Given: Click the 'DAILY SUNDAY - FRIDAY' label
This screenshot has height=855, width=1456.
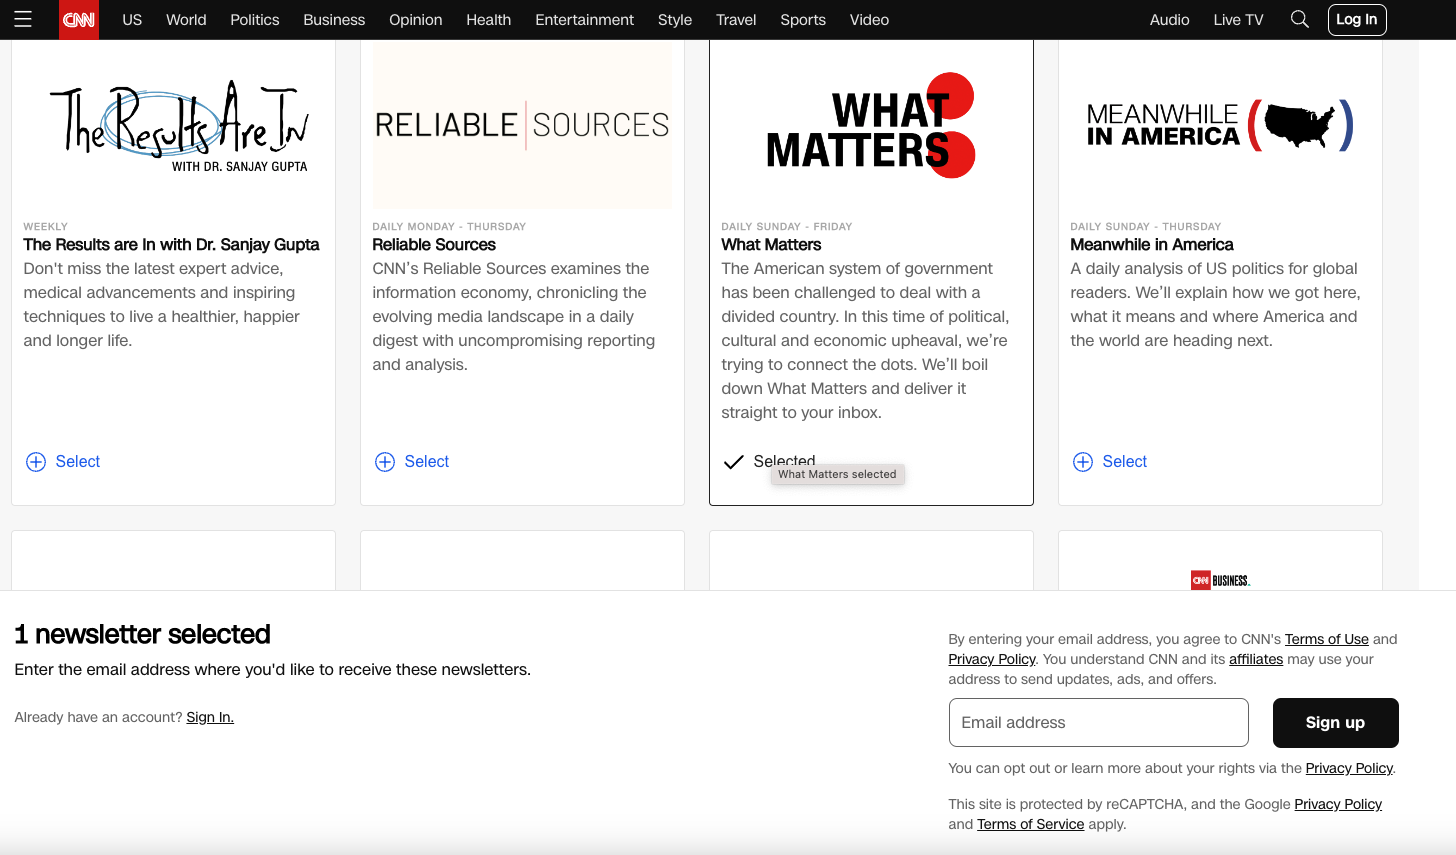Looking at the screenshot, I should pyautogui.click(x=787, y=227).
